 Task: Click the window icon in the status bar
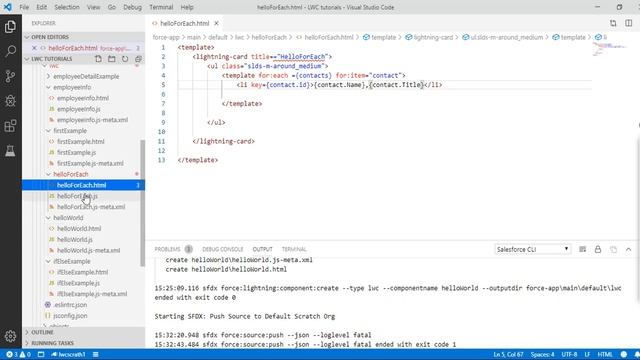[41, 354]
